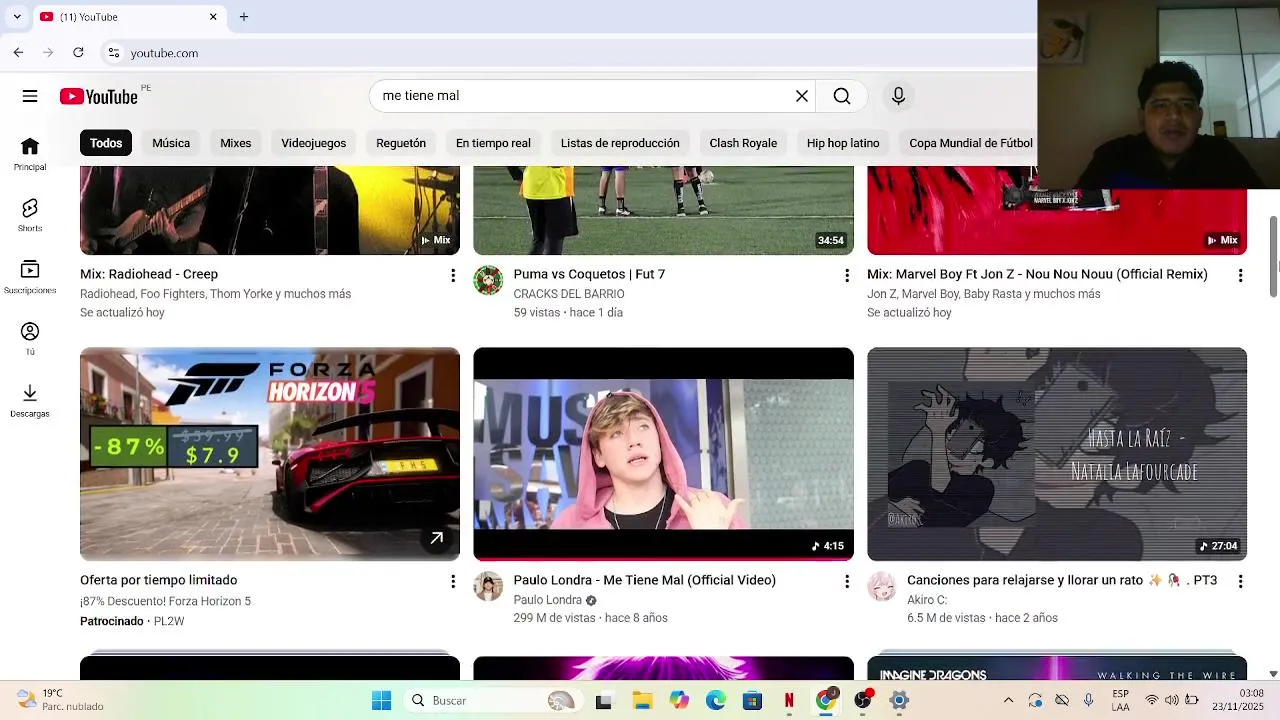Open Suscripciones in the sidebar
This screenshot has width=1280, height=720.
click(x=30, y=277)
